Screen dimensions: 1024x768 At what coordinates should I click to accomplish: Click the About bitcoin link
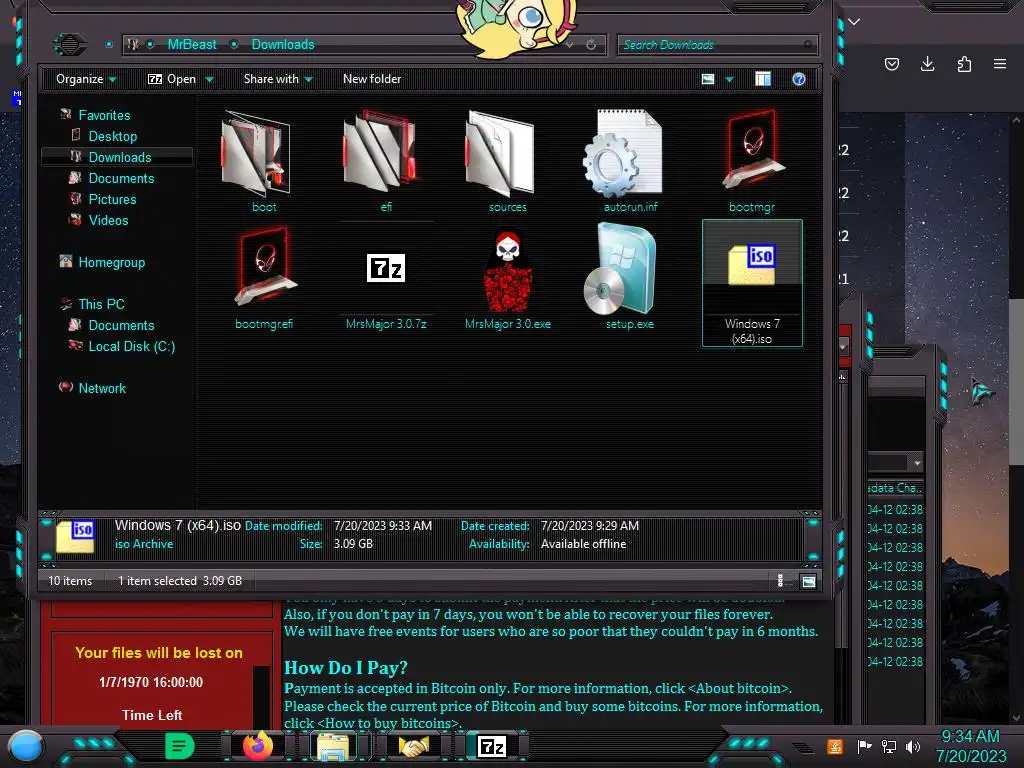pyautogui.click(x=739, y=688)
